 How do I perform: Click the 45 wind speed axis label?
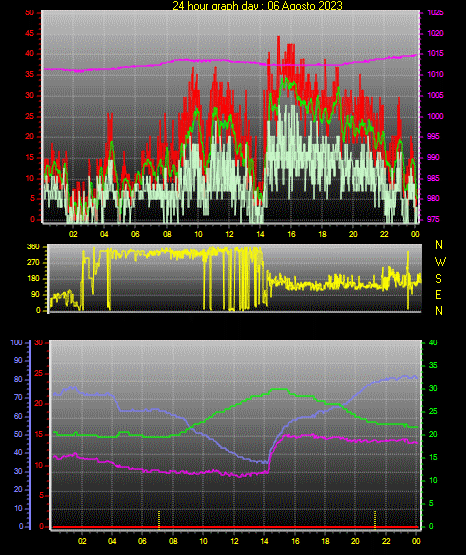pos(29,34)
